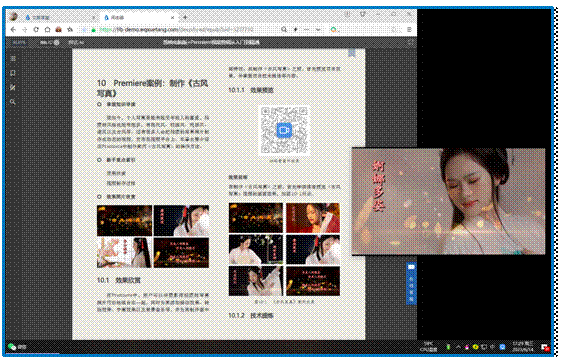
Task: Click top-left bokeh lights image in left grid
Action: point(124,221)
